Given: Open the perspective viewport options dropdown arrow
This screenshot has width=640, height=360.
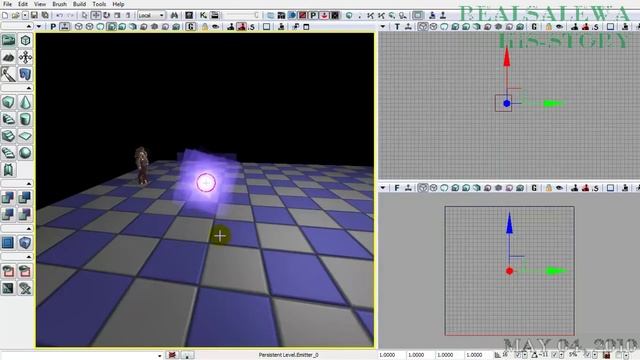Looking at the screenshot, I should pos(39,27).
